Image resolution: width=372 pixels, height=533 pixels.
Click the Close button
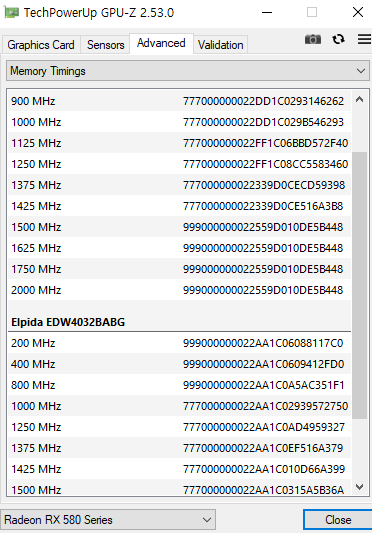(x=338, y=520)
